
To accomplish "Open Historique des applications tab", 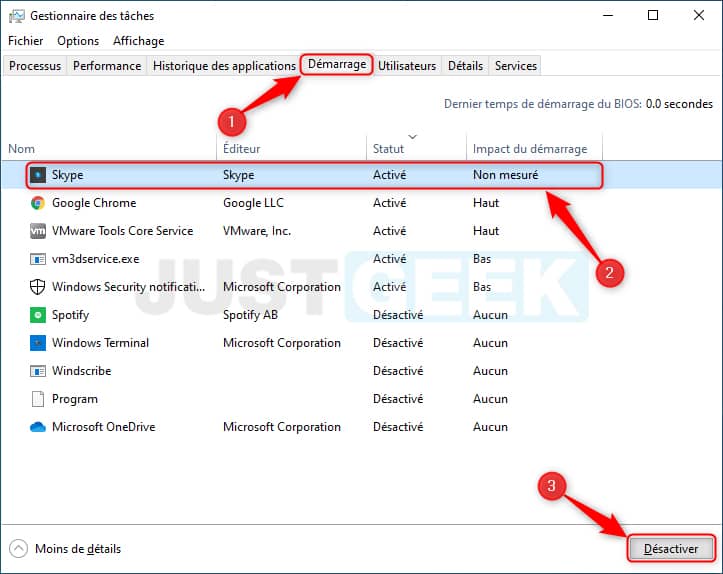I will coord(224,66).
